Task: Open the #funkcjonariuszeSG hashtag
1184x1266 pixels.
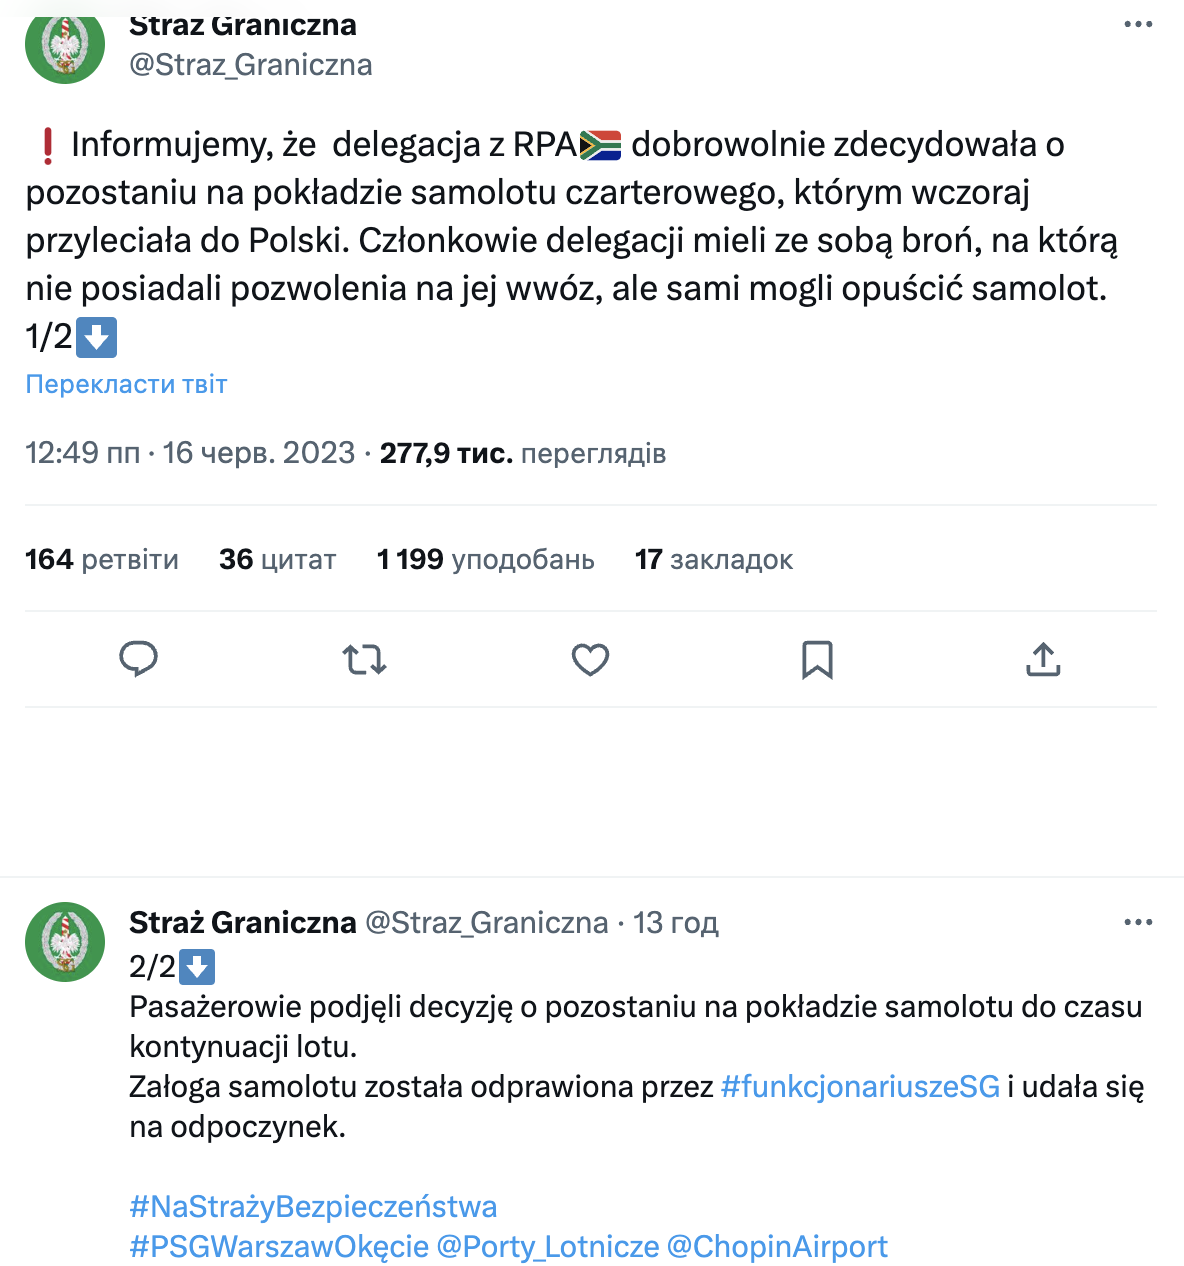Action: coord(860,1087)
